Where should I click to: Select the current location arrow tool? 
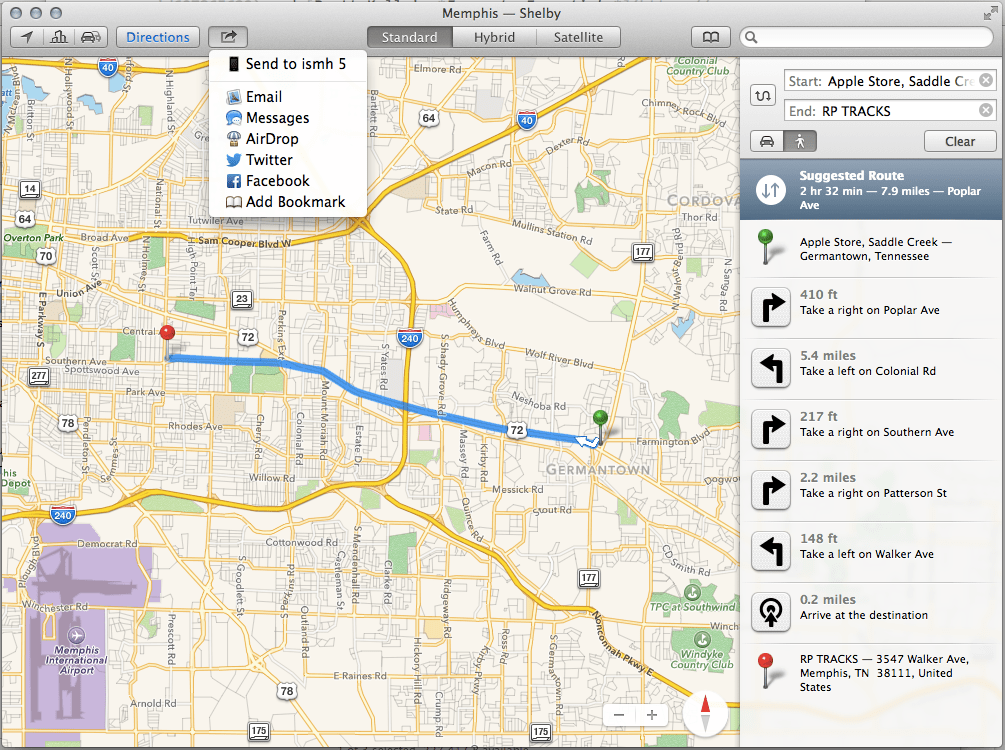tap(27, 37)
